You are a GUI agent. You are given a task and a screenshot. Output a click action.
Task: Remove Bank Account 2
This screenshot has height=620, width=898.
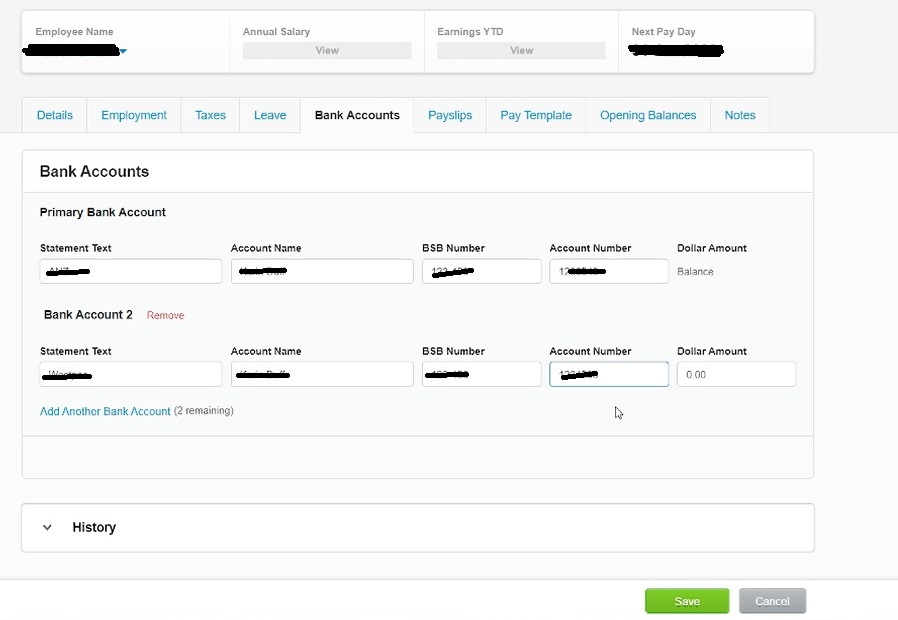point(165,315)
